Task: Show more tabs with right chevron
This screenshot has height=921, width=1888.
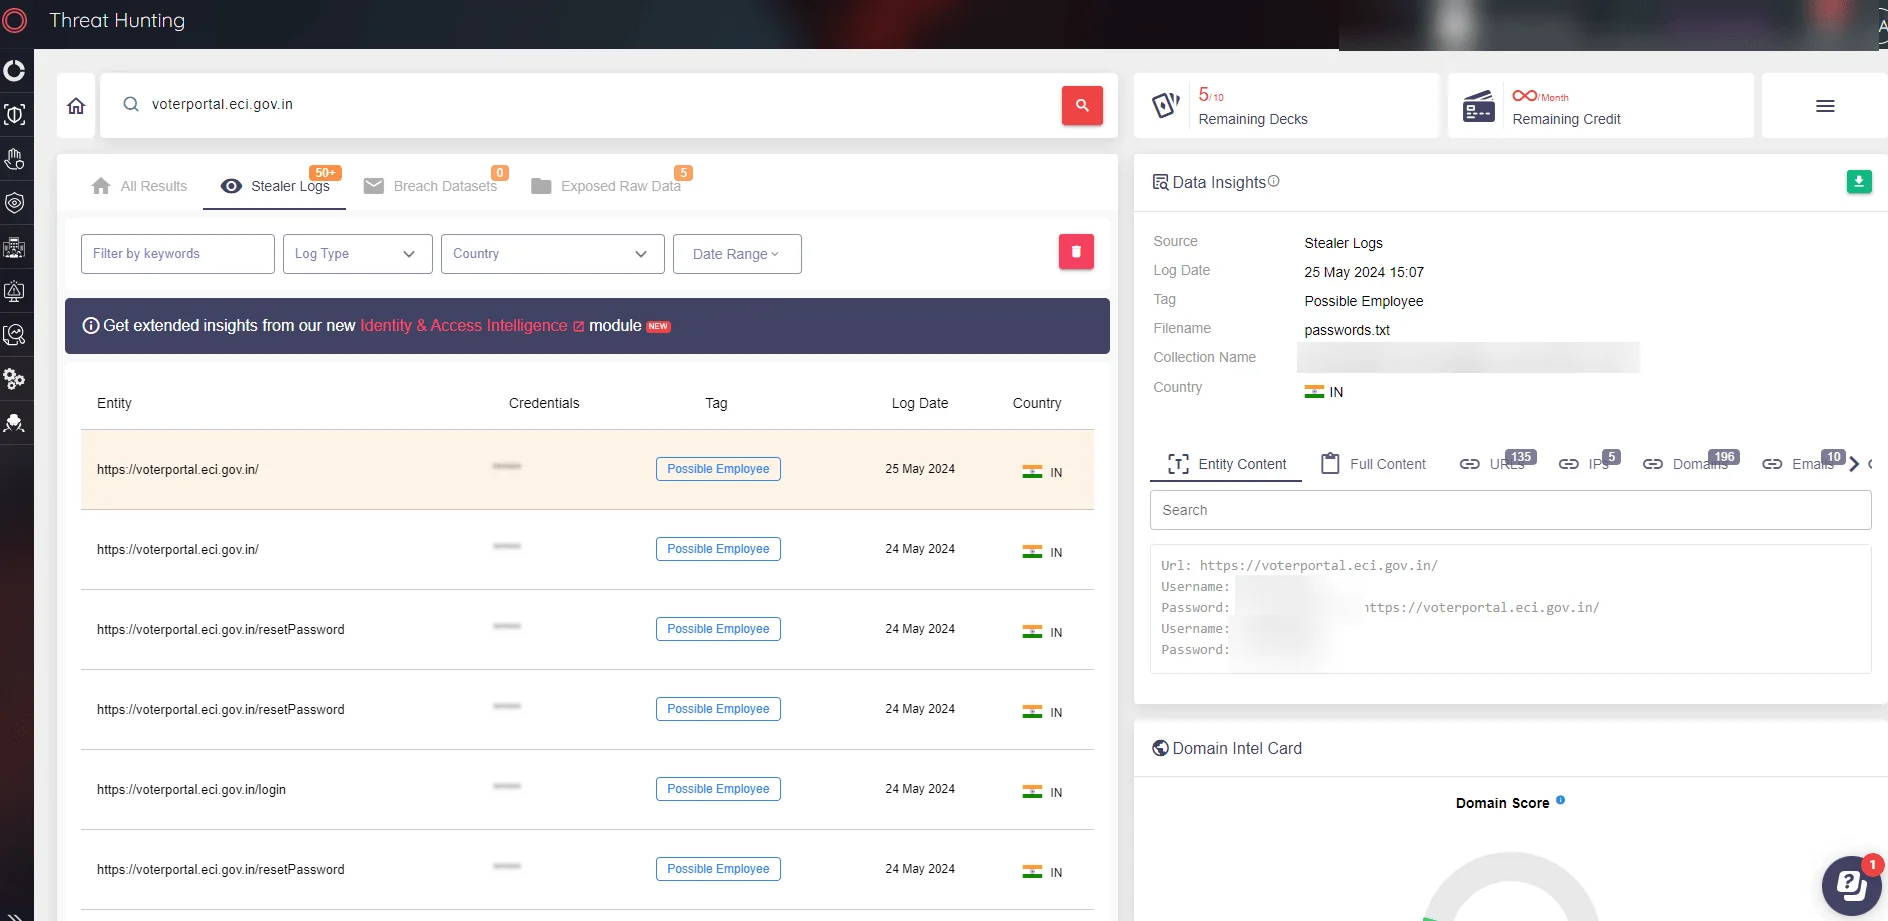Action: pyautogui.click(x=1854, y=464)
